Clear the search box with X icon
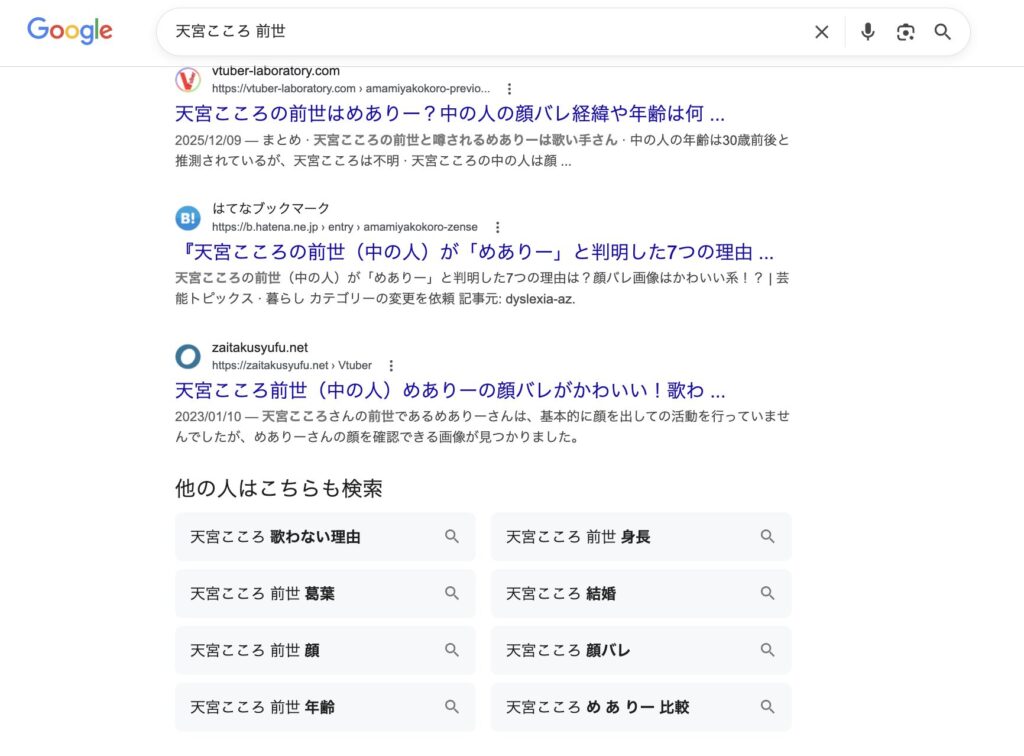 click(x=821, y=32)
